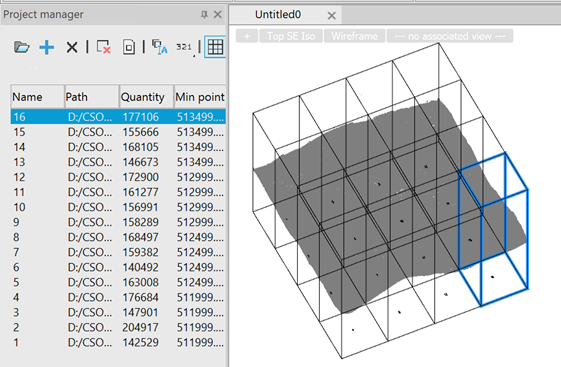Click the document page icon
The height and width of the screenshot is (367, 561).
tap(129, 47)
